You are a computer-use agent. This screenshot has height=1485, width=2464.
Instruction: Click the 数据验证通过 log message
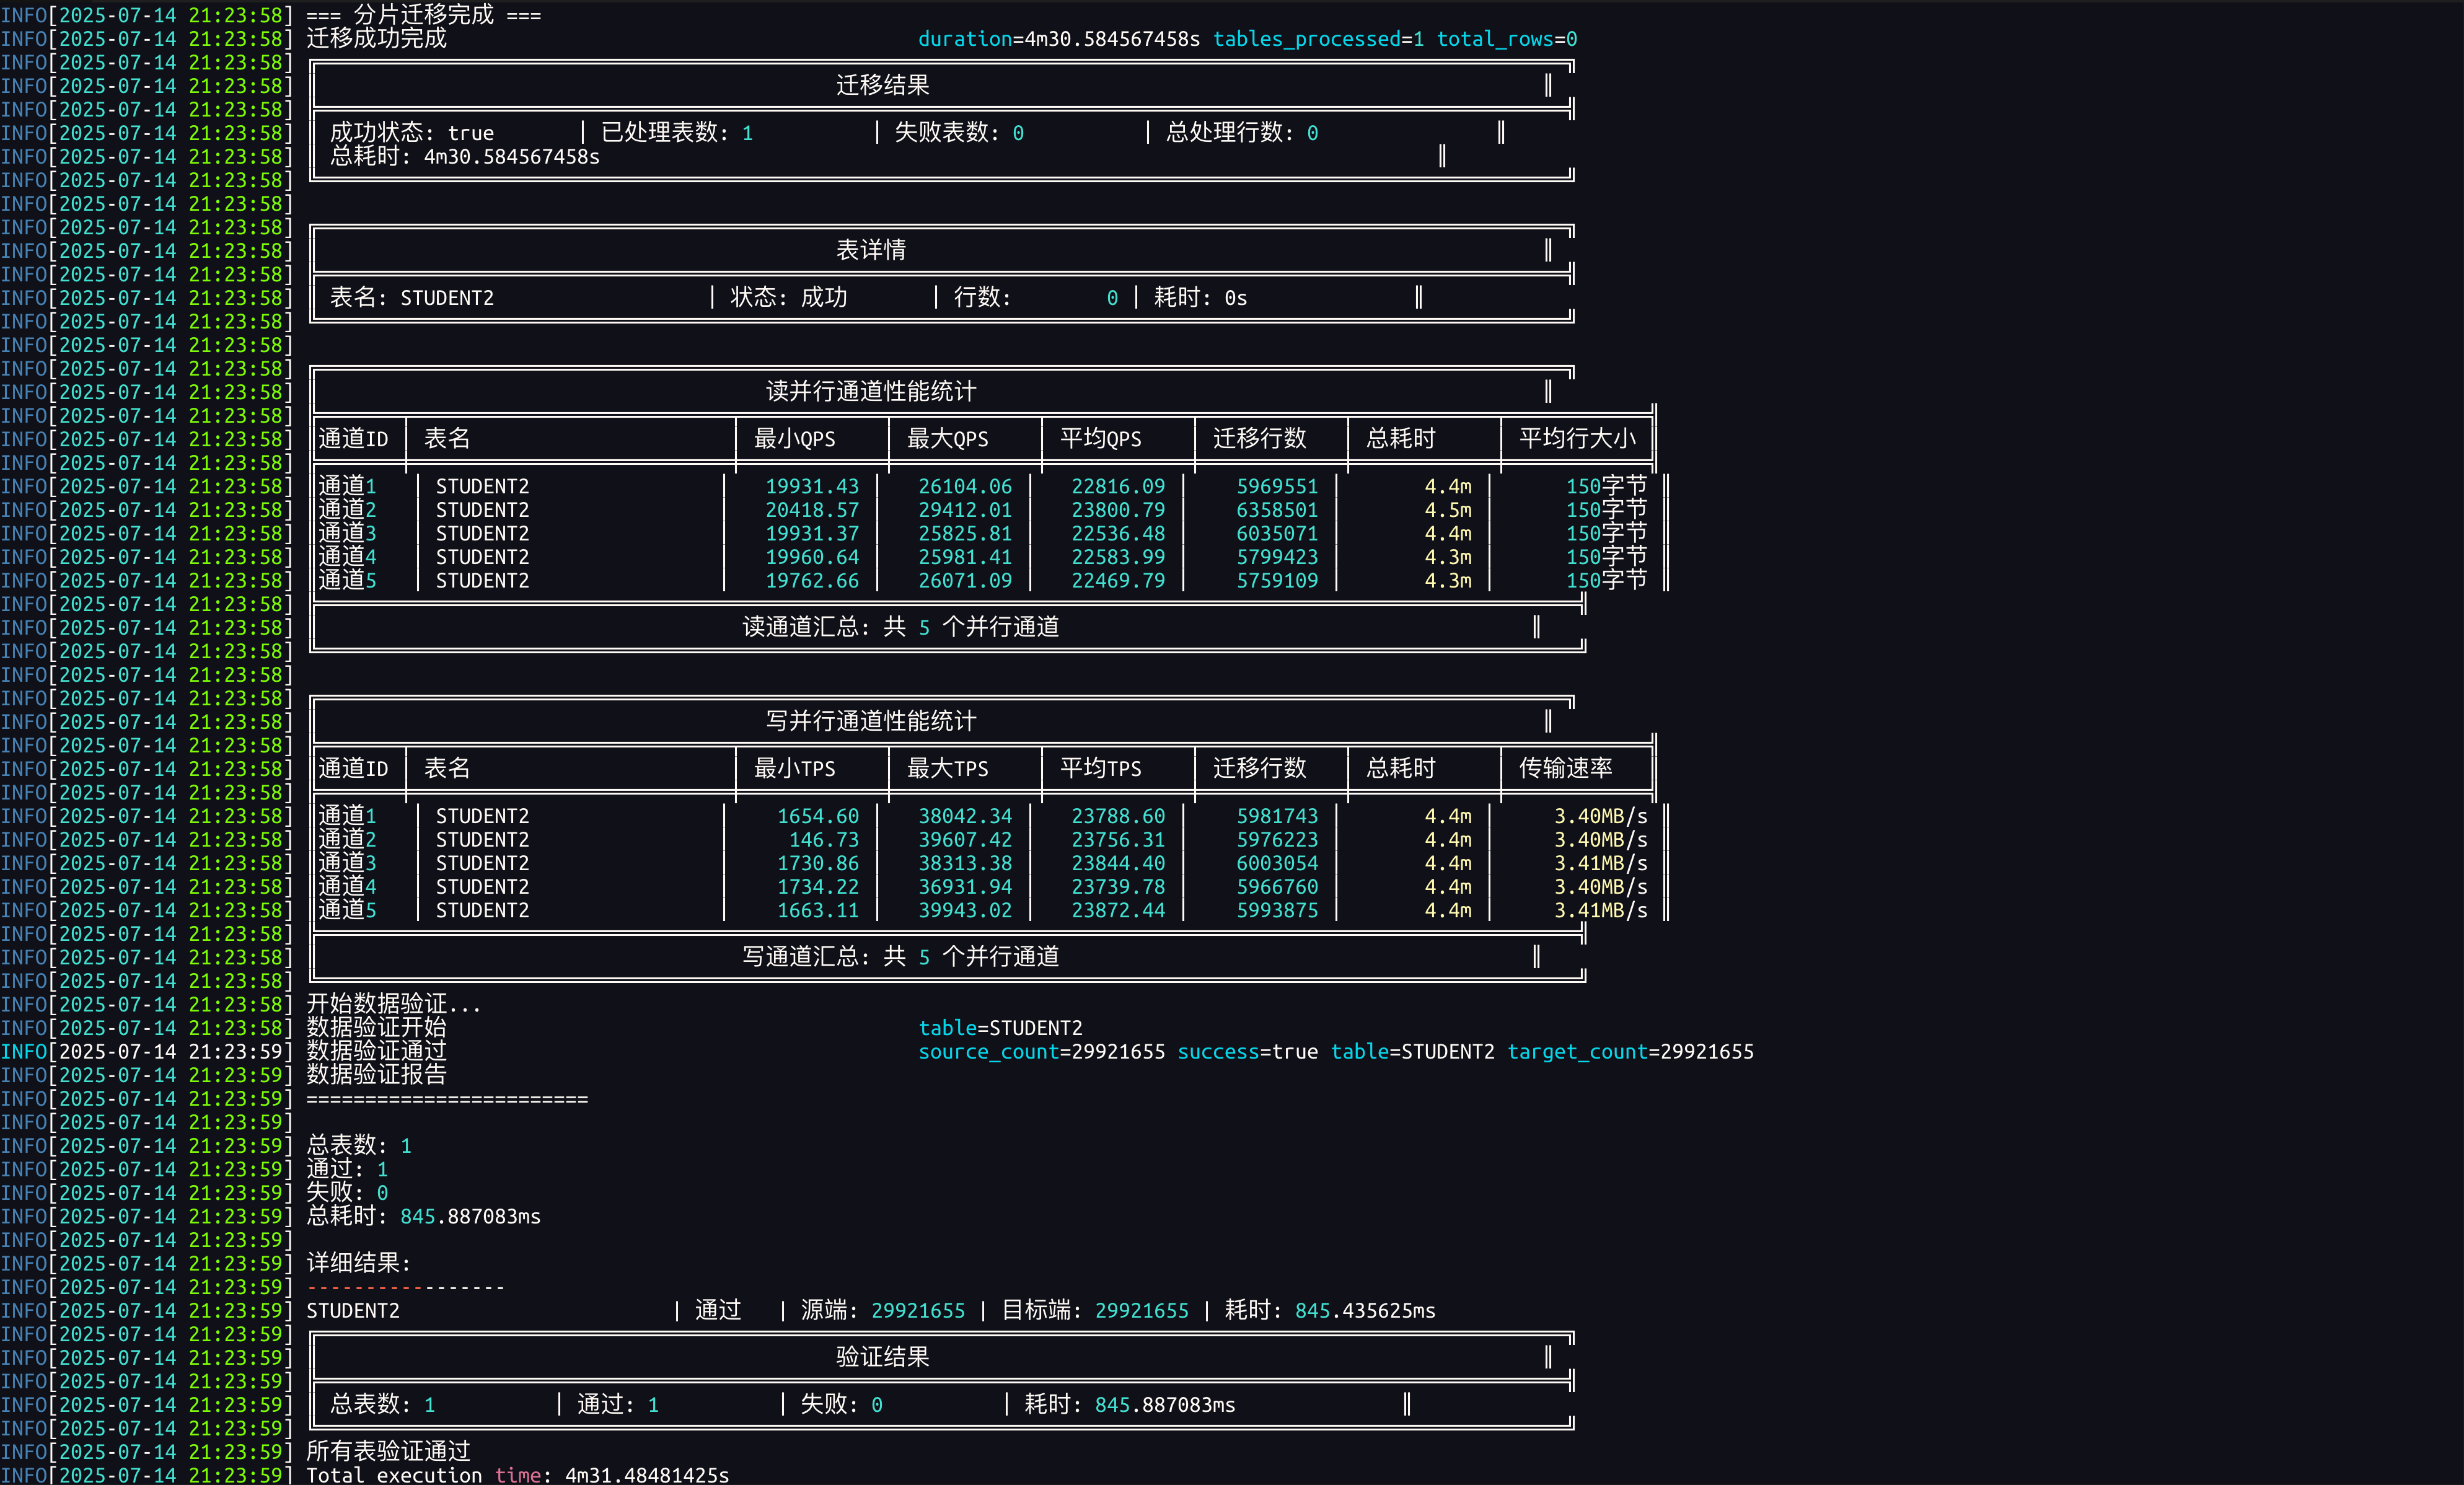(x=376, y=1052)
